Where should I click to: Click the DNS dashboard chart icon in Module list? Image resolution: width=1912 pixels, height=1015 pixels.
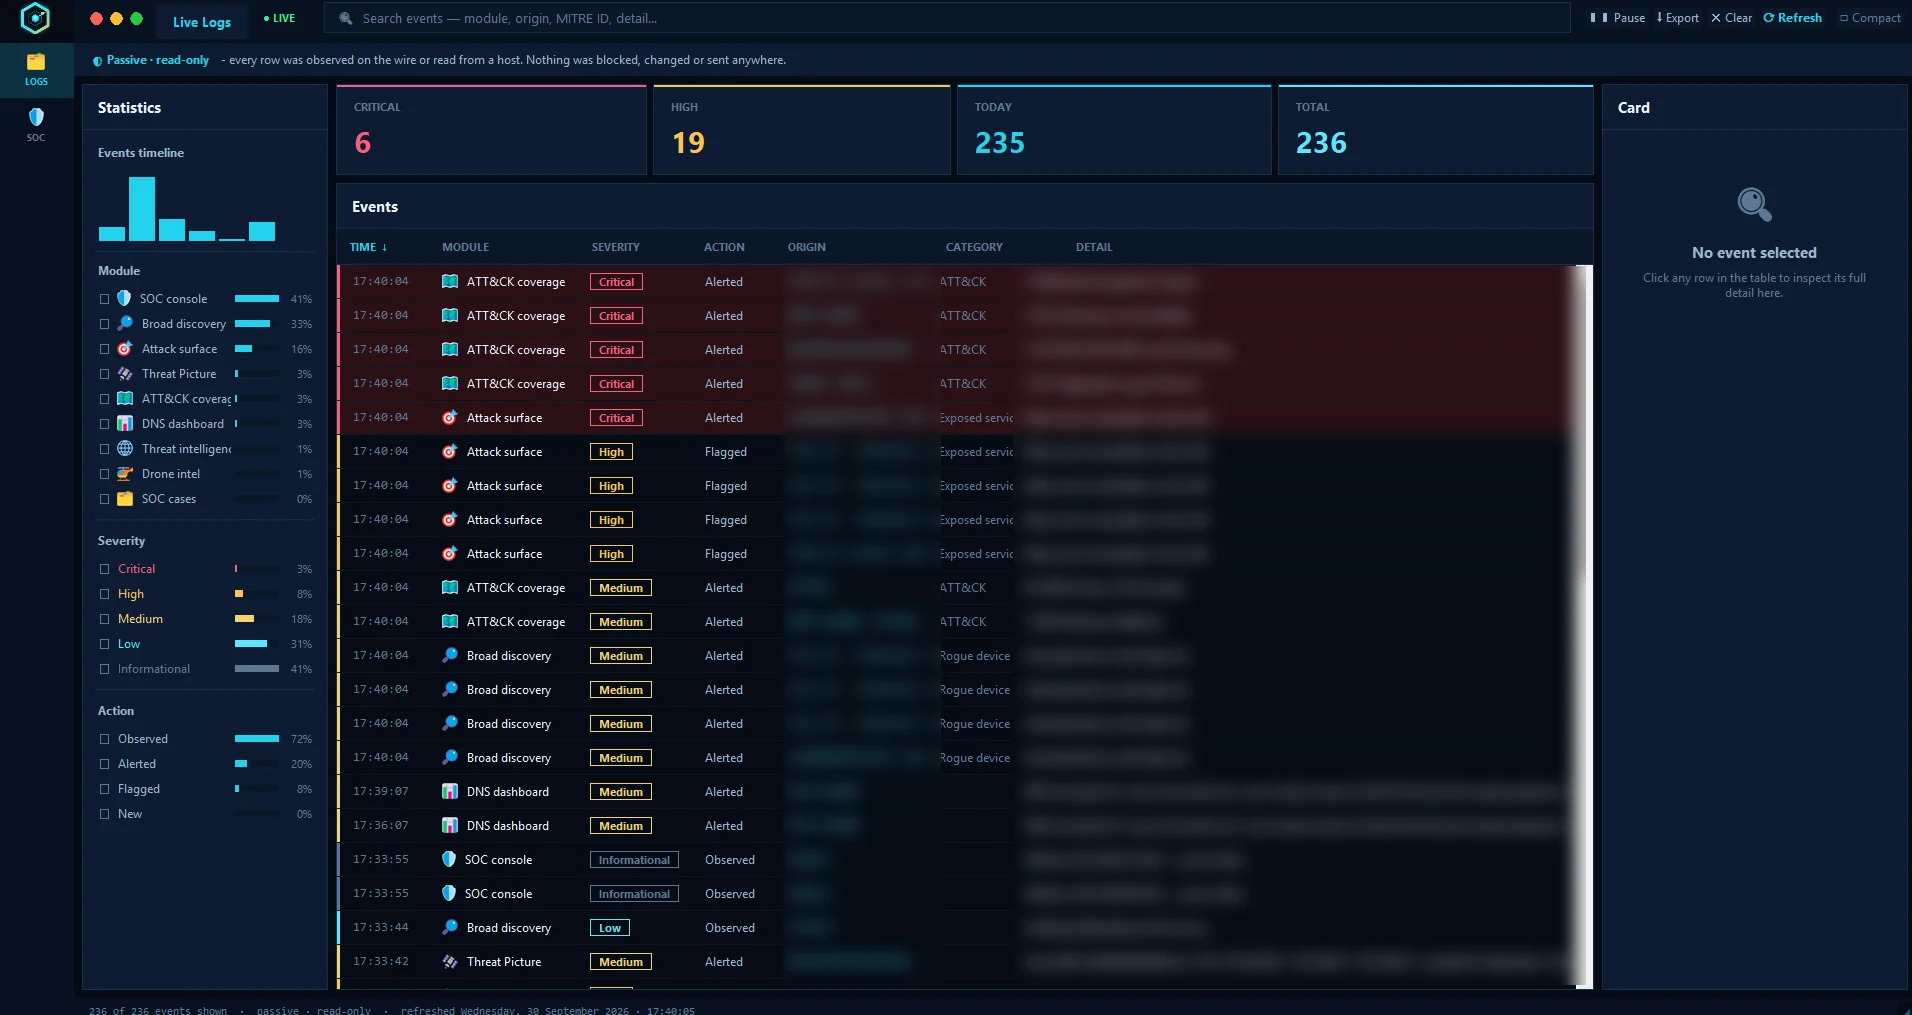pyautogui.click(x=125, y=423)
